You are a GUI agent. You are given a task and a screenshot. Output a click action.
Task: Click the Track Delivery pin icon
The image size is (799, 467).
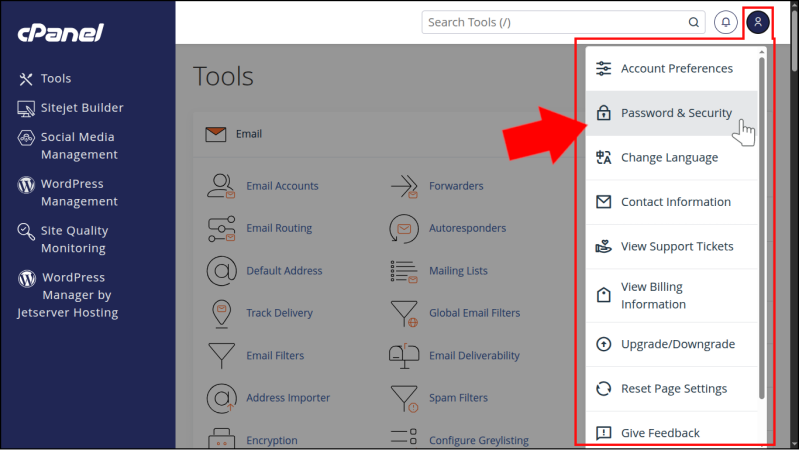pyautogui.click(x=222, y=313)
